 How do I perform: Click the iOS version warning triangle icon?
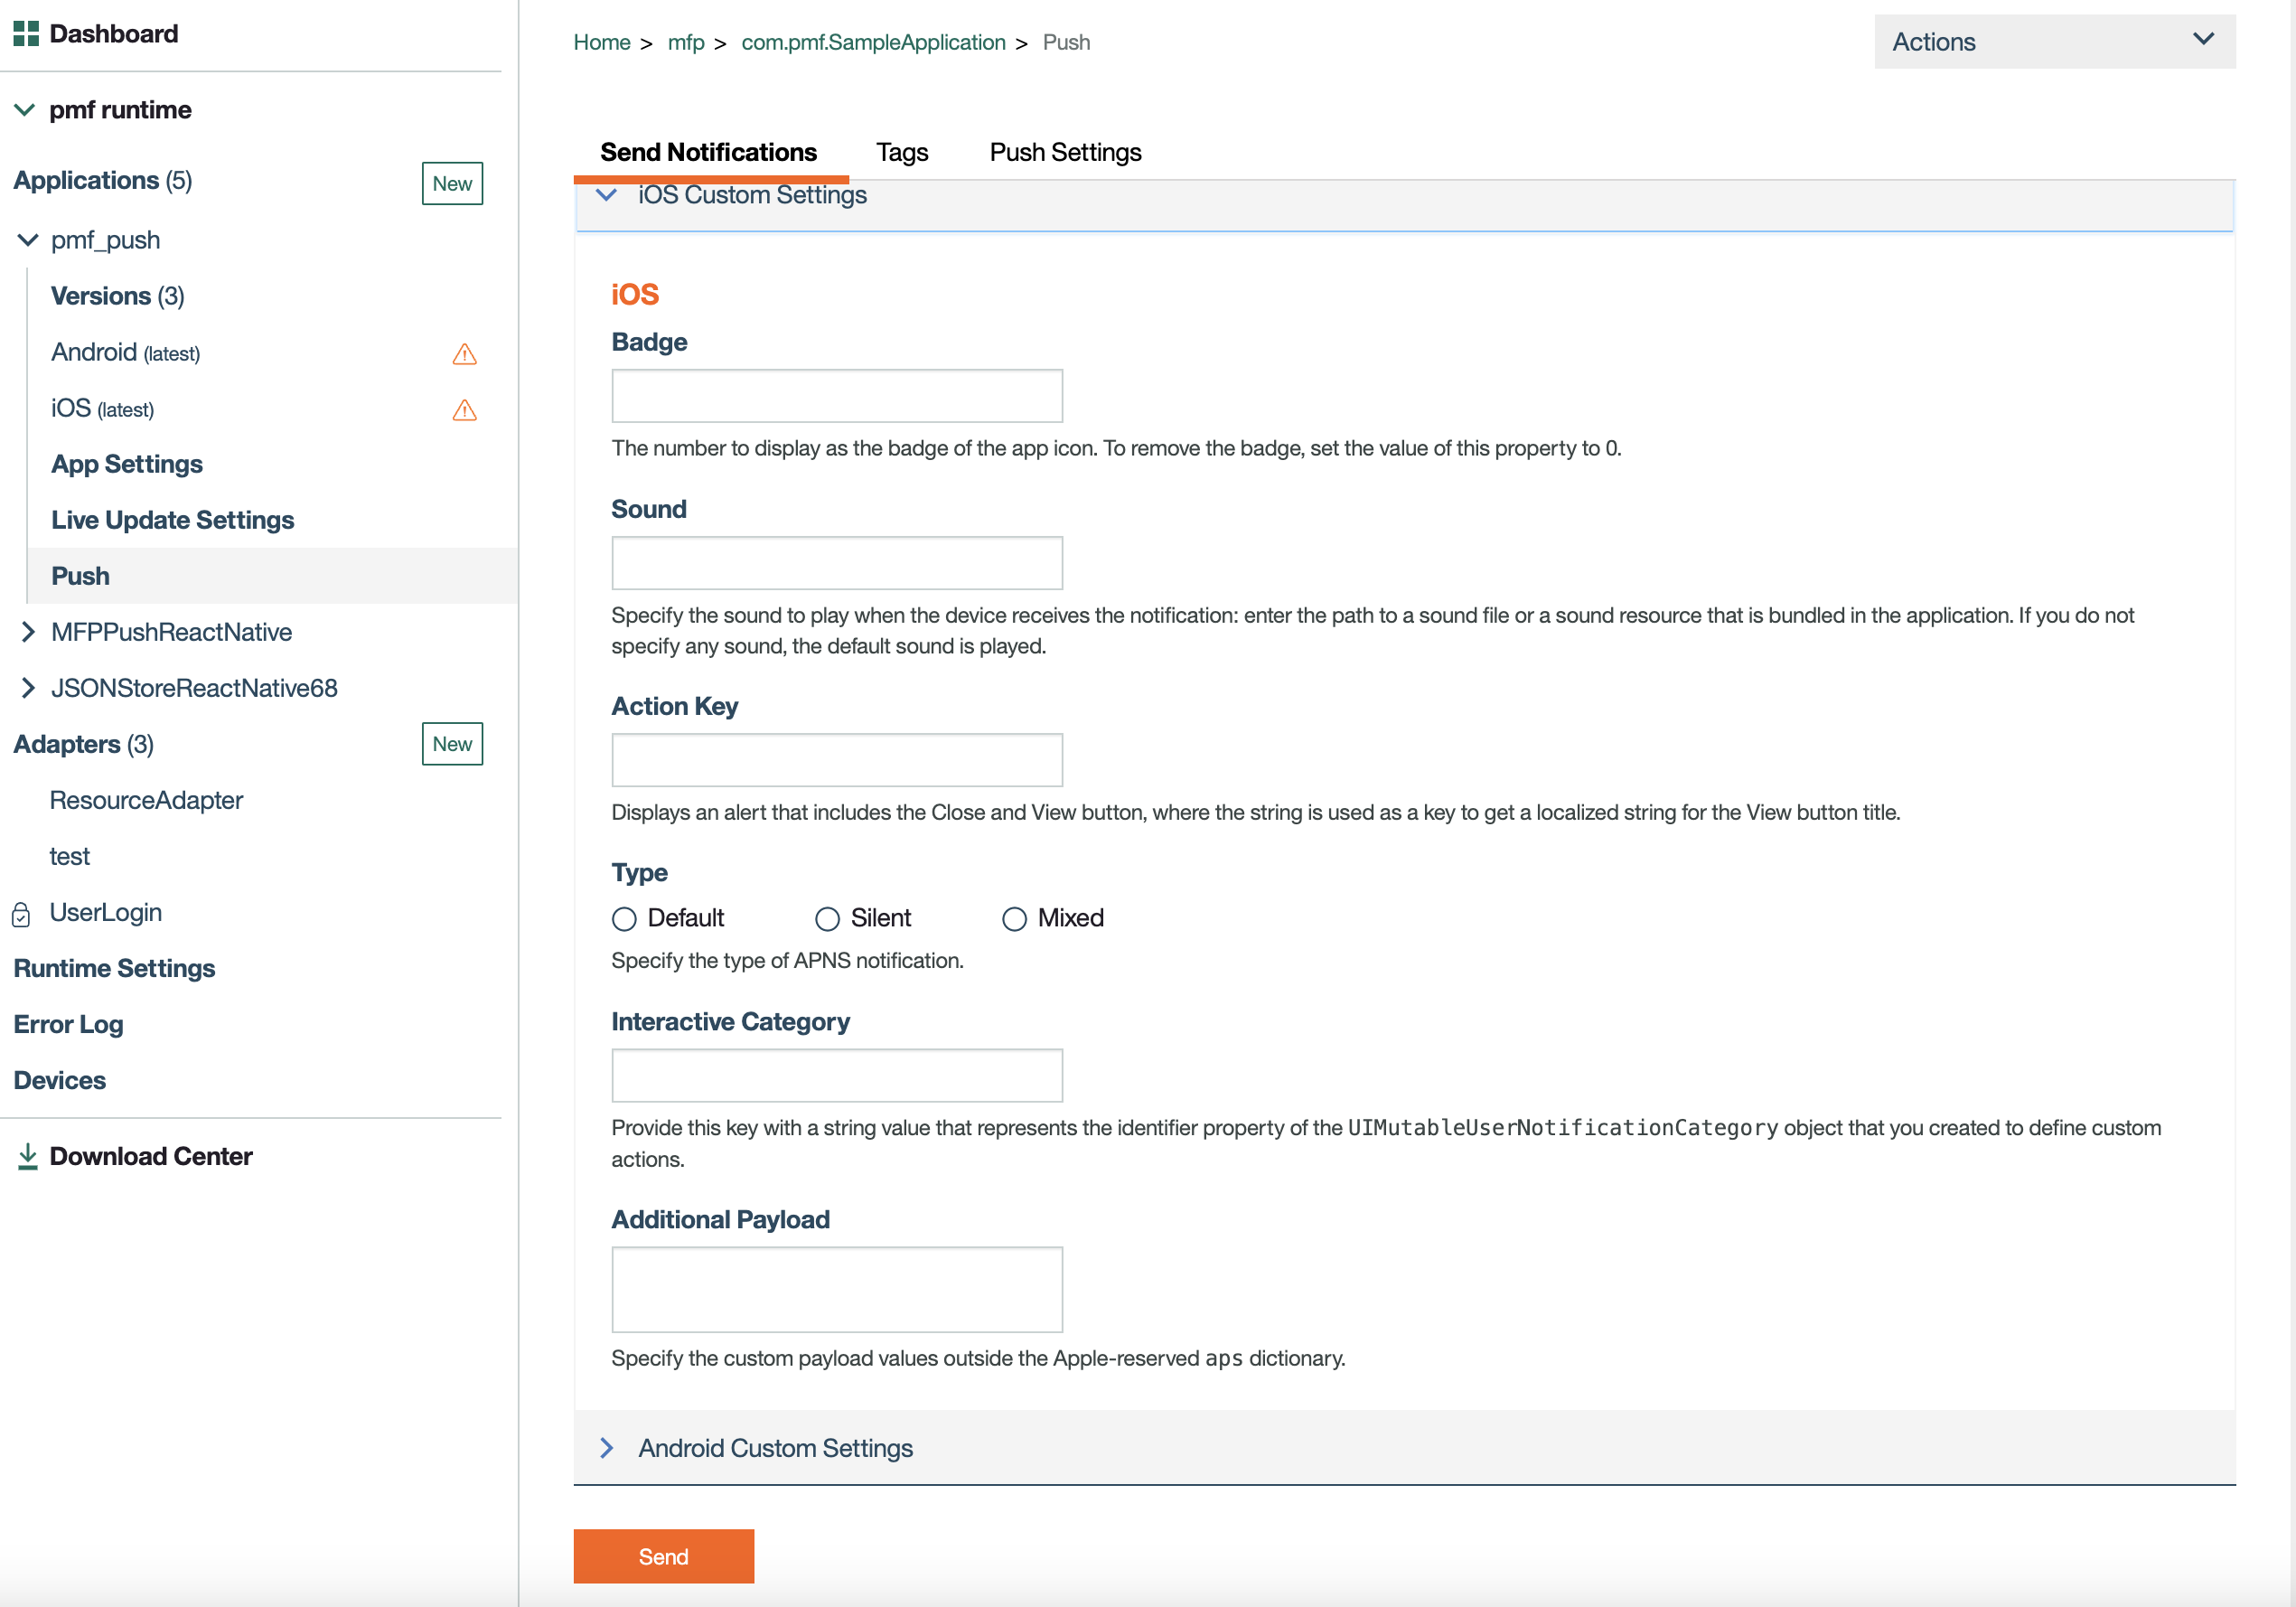tap(464, 410)
